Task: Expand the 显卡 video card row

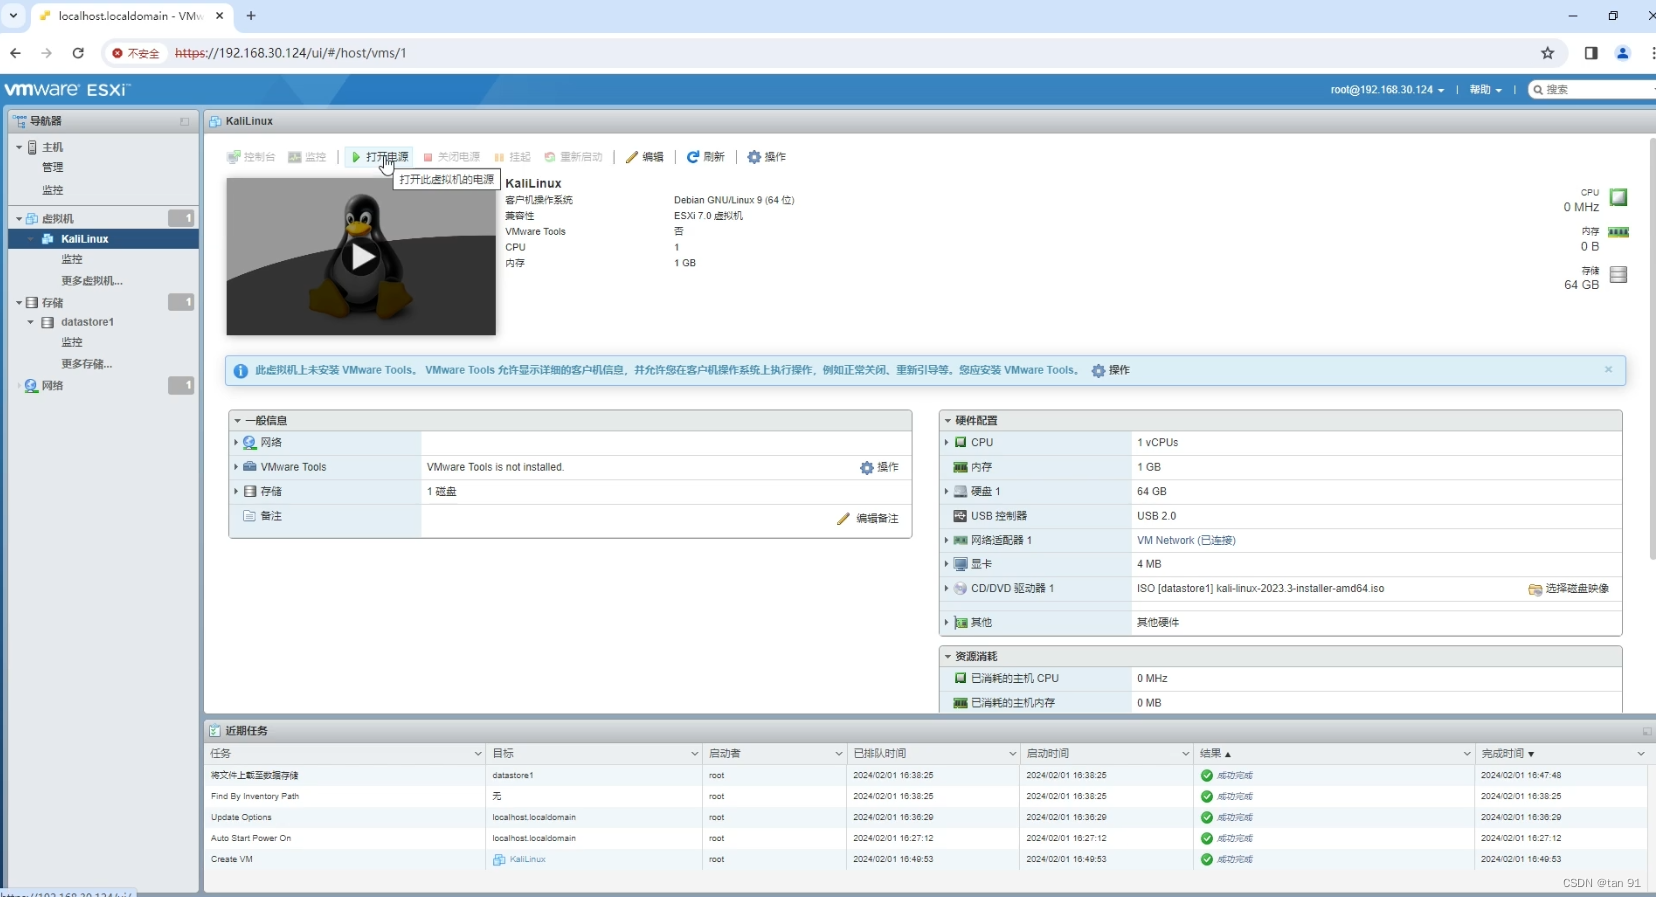Action: pos(946,564)
